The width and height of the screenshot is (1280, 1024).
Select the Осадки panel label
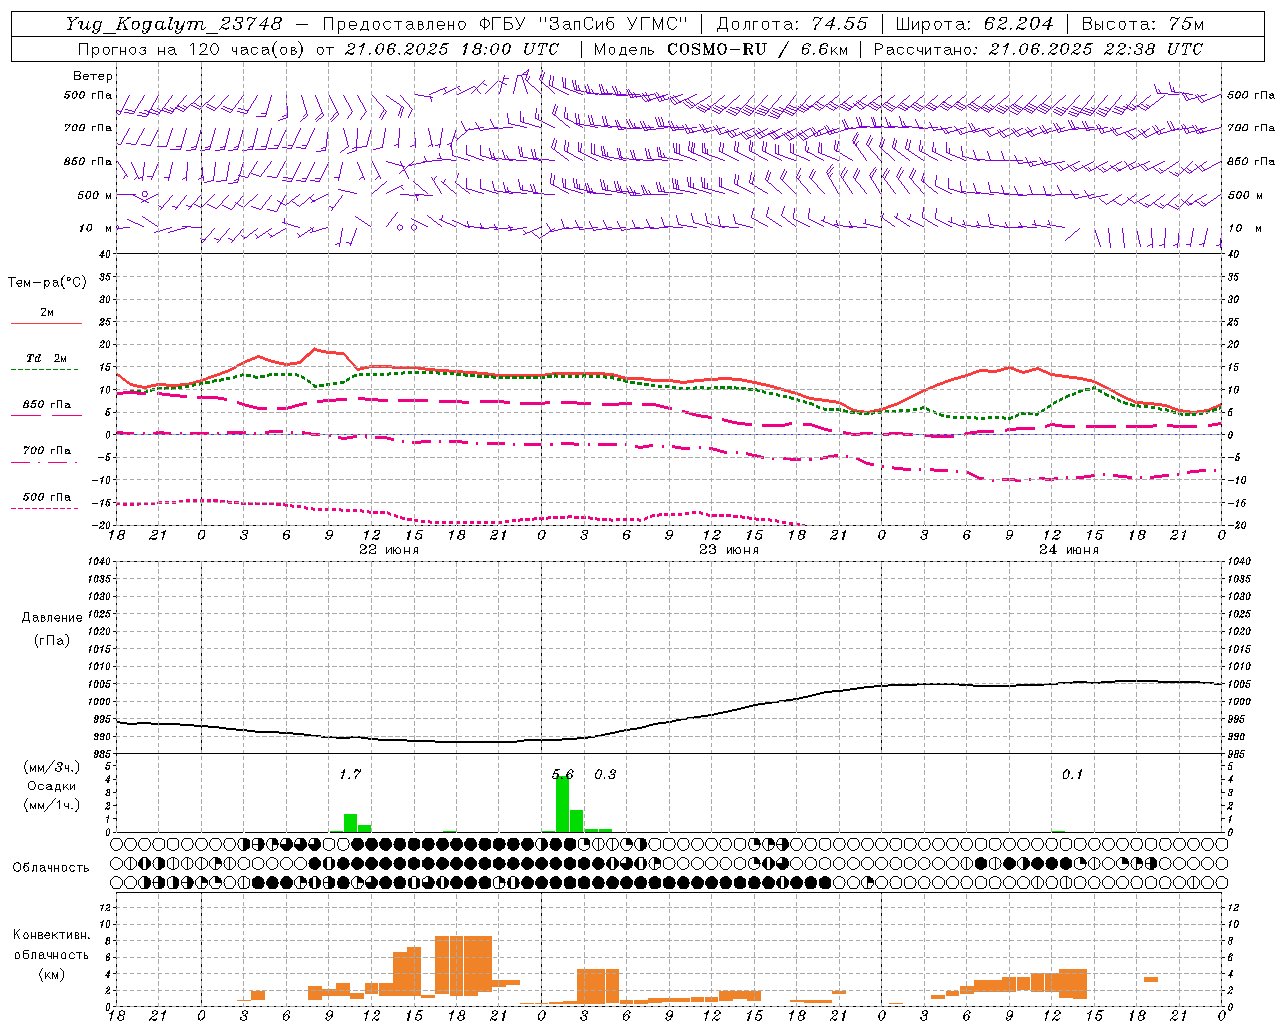[x=52, y=786]
